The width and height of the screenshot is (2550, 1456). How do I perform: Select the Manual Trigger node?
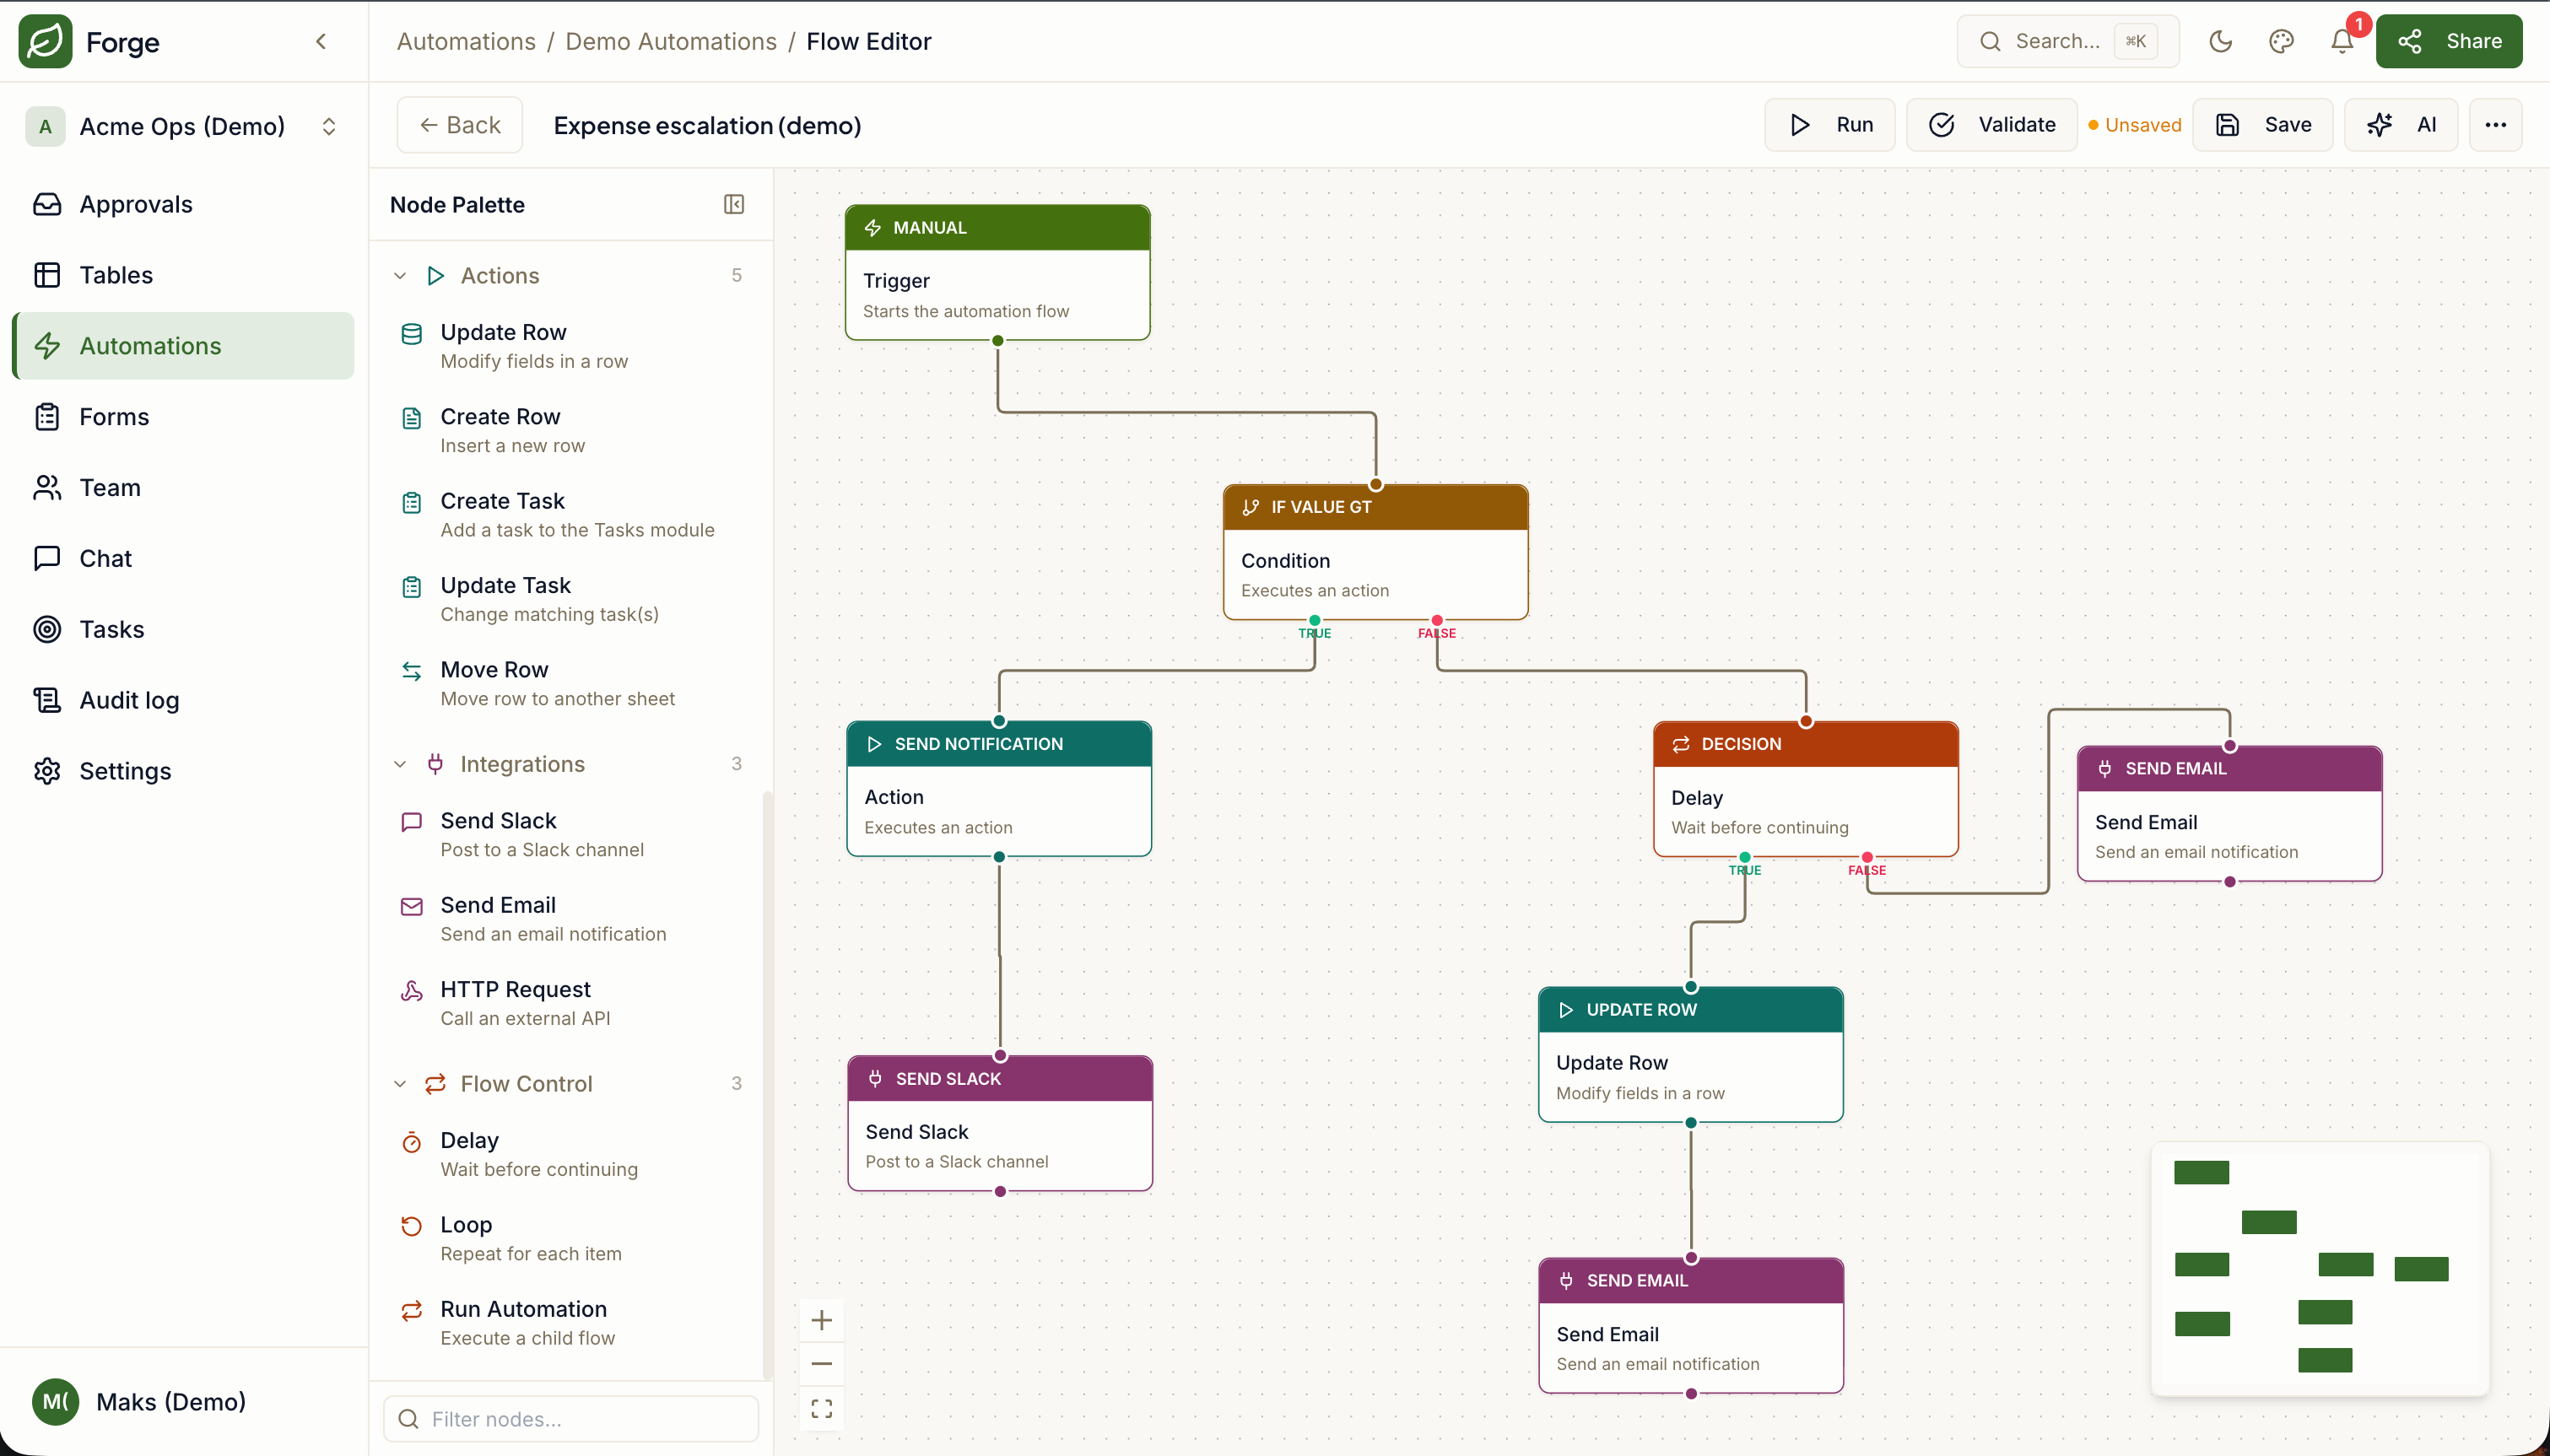pos(997,272)
